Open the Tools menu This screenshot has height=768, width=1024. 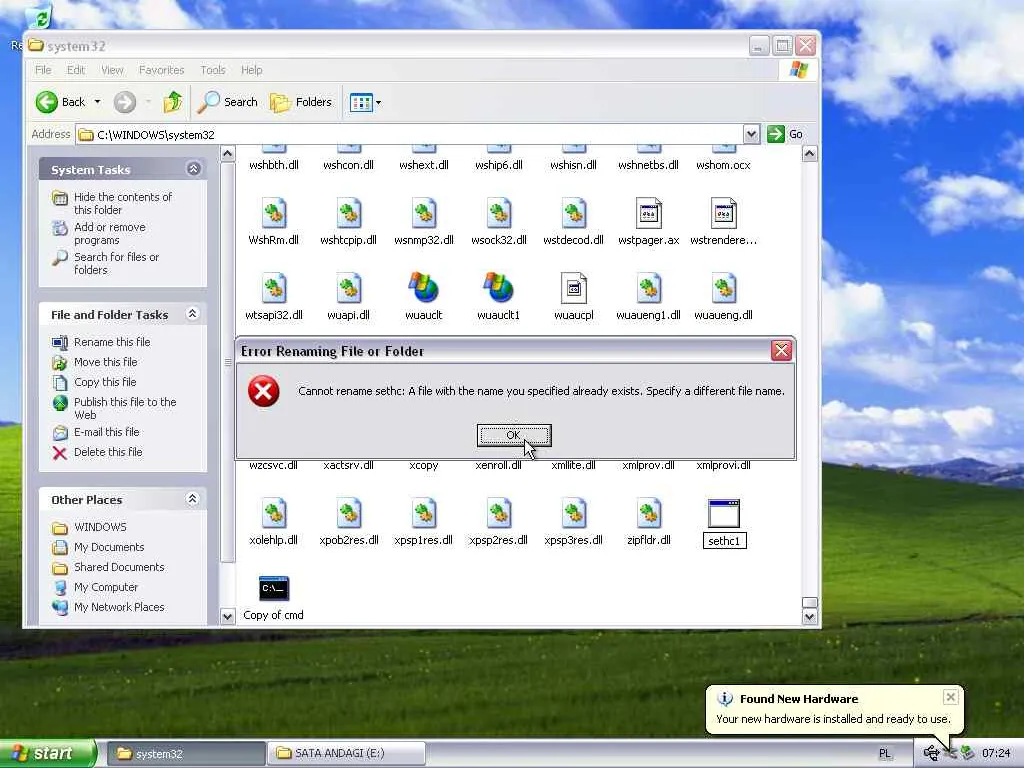pyautogui.click(x=213, y=70)
